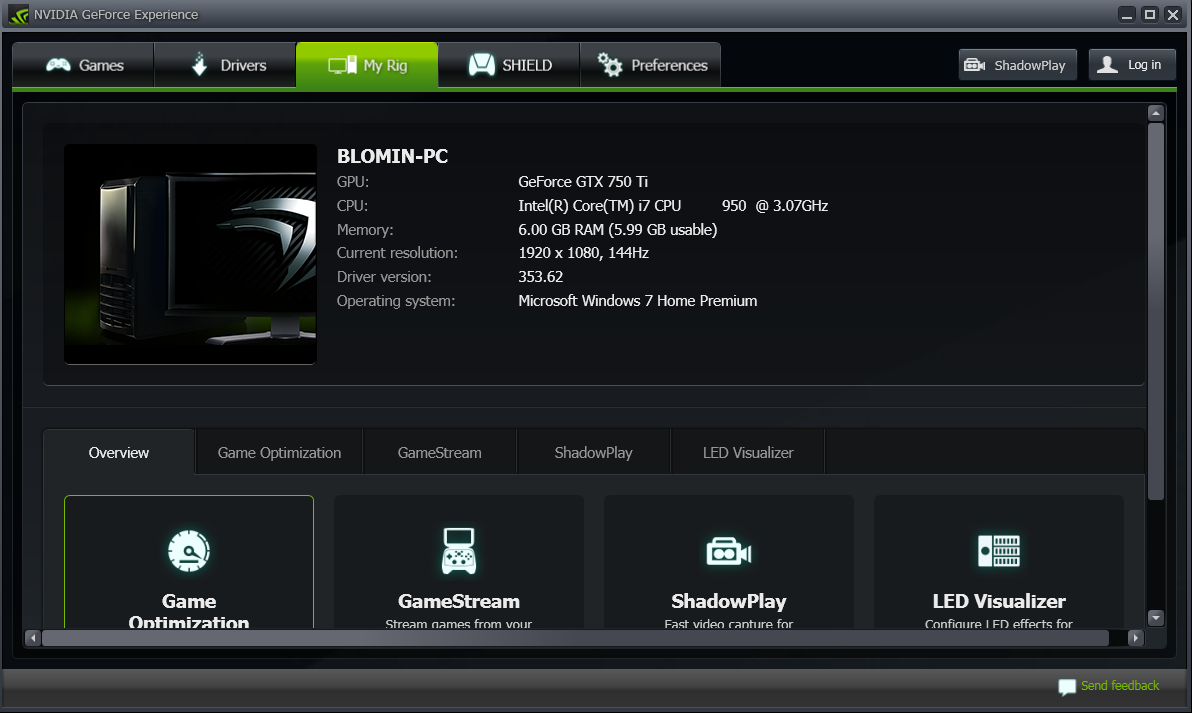Click the Game Optimization gauge icon
The image size is (1192, 713).
click(x=189, y=551)
